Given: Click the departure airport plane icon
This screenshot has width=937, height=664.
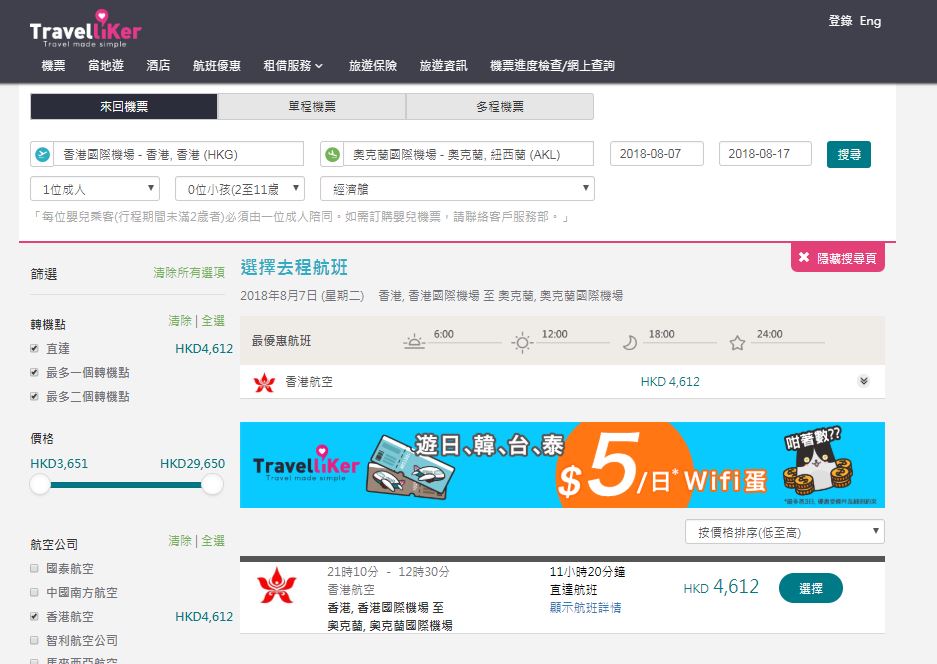Looking at the screenshot, I should (x=42, y=154).
